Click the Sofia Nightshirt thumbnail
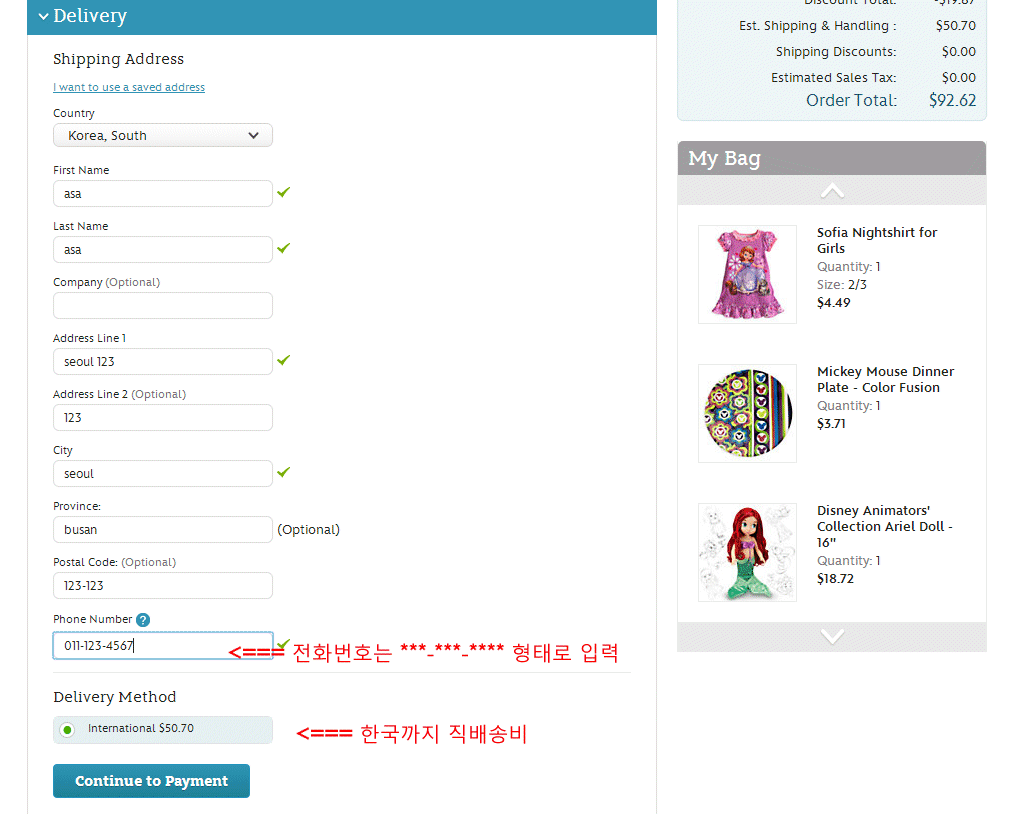 click(x=747, y=274)
